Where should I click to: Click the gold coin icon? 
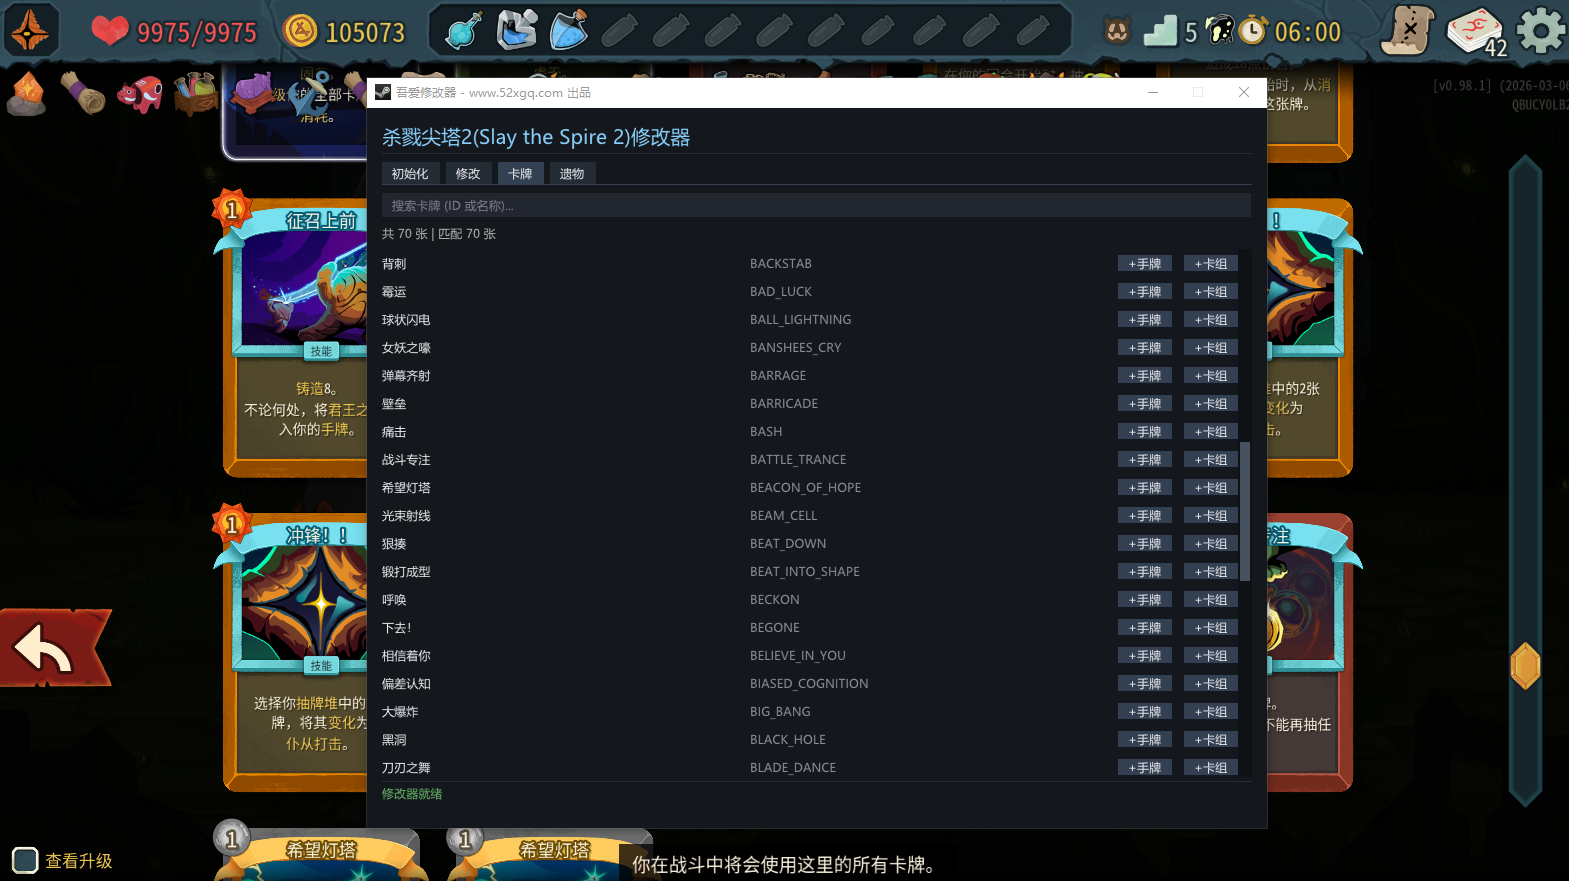[300, 31]
